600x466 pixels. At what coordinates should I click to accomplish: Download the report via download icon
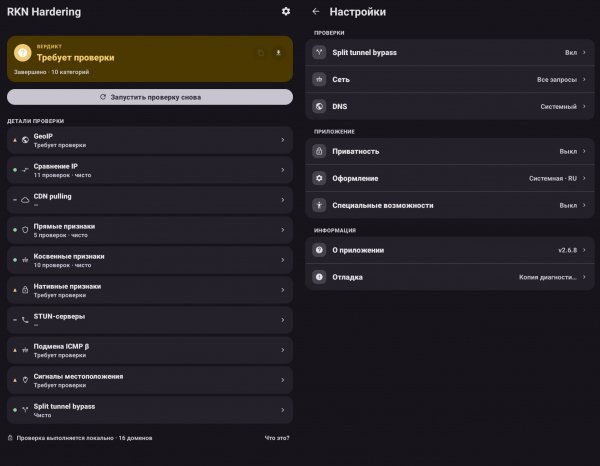[279, 53]
